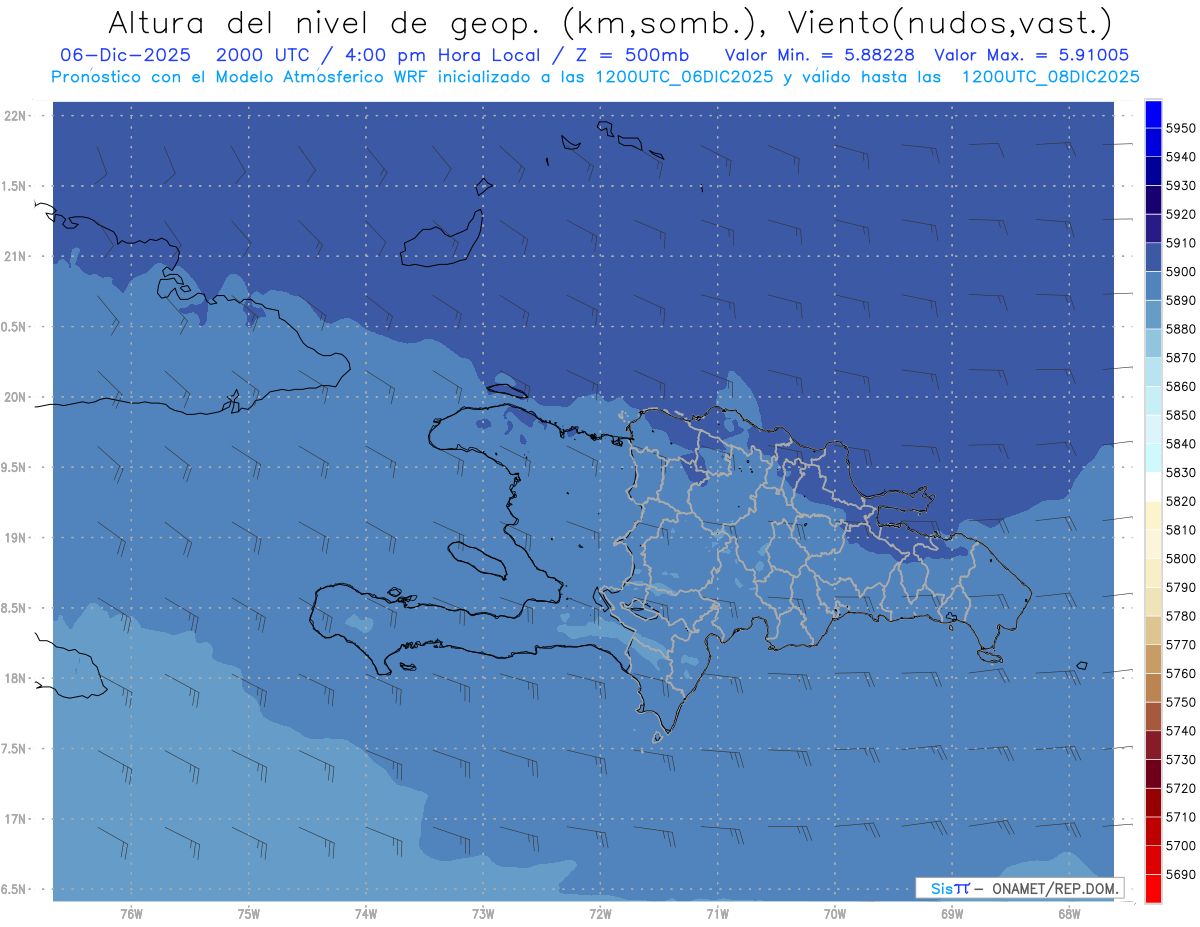Click the legend value 5820
This screenshot has height=927, width=1200.
click(1180, 501)
